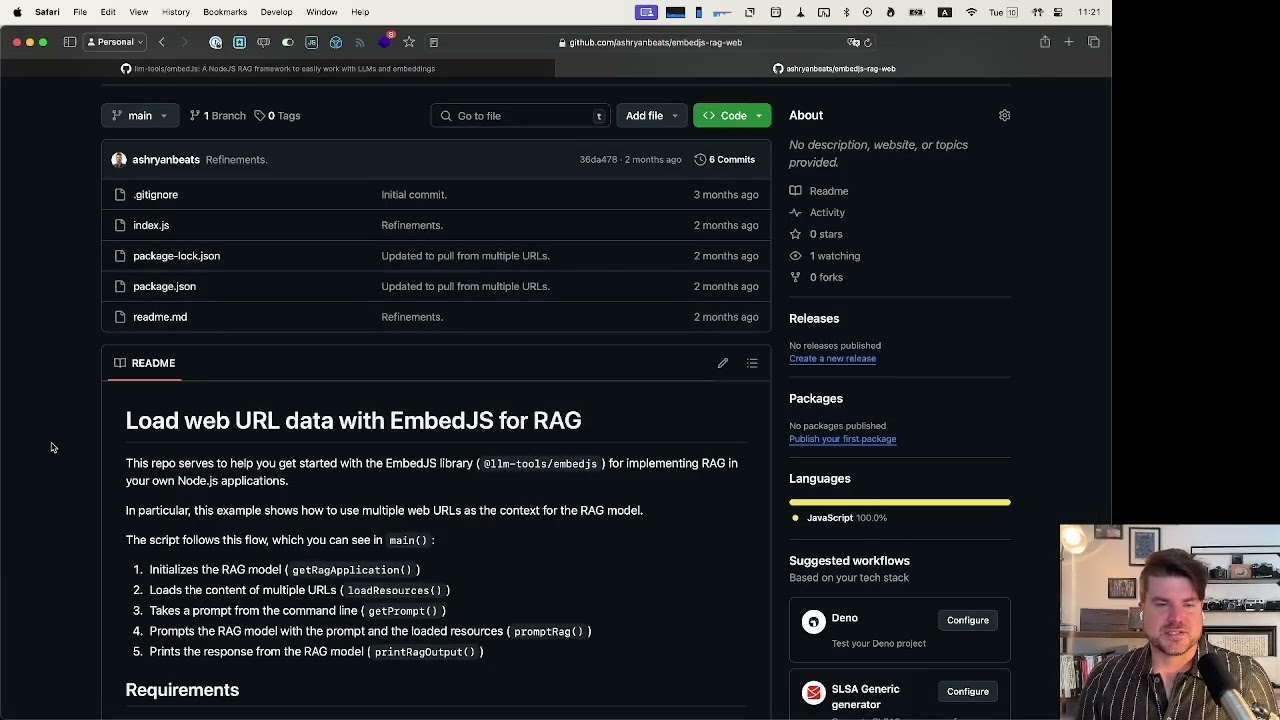Open the green Code dropdown button
Screen dimensions: 1280x720
732,116
